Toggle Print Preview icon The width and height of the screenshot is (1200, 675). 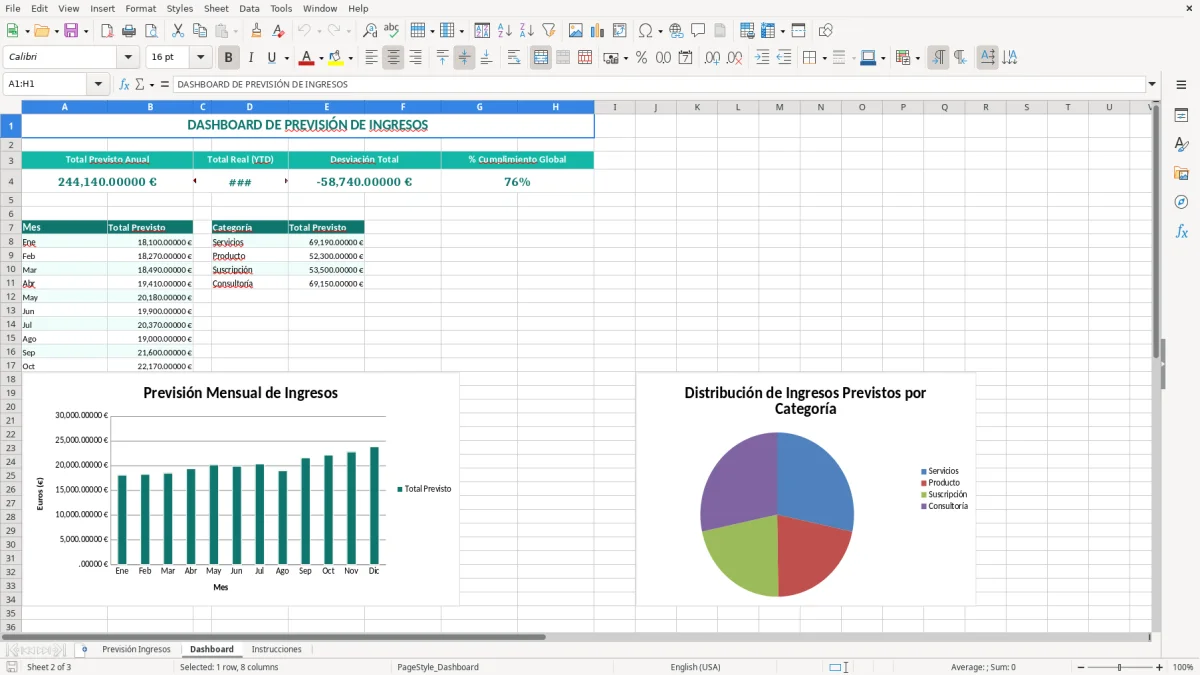[149, 31]
